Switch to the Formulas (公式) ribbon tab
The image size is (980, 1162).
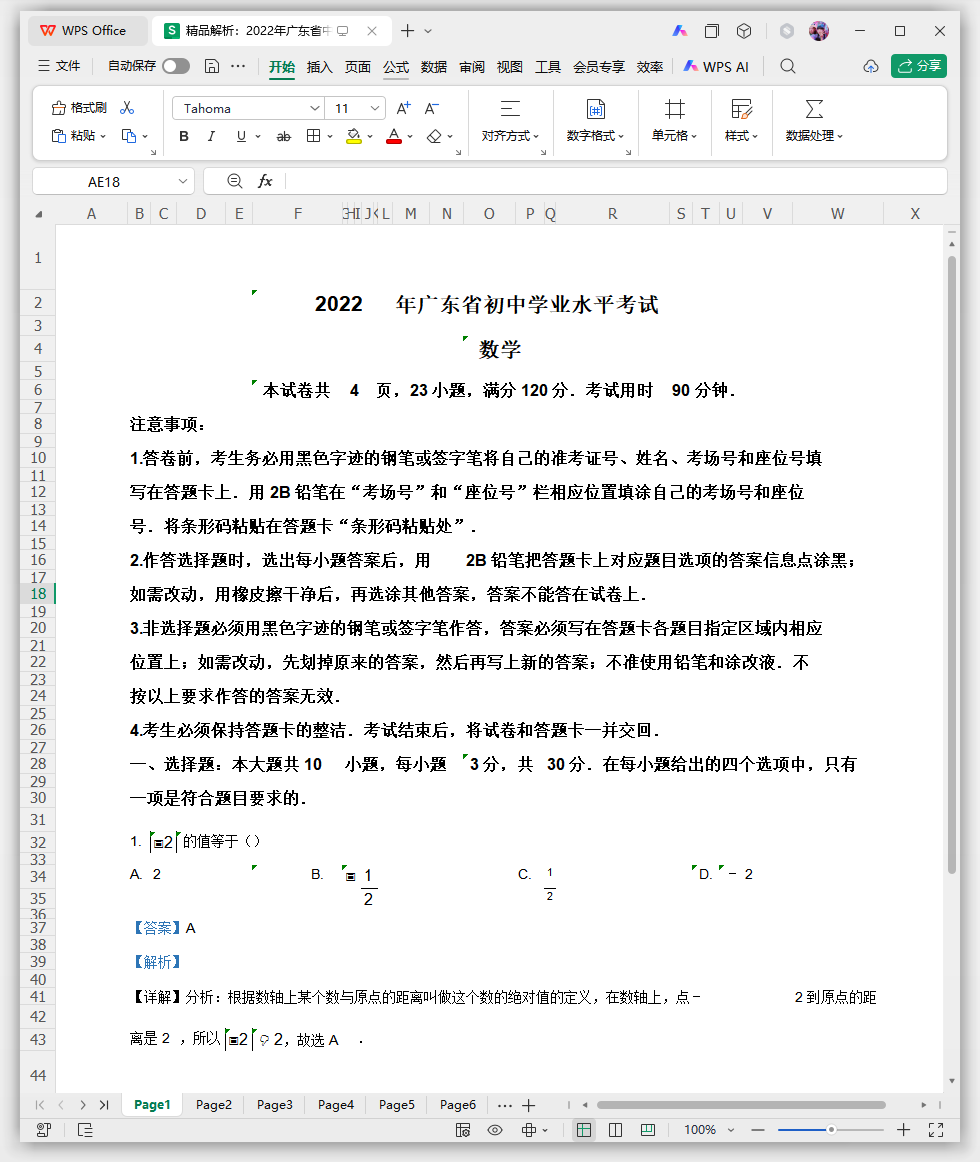pyautogui.click(x=396, y=67)
